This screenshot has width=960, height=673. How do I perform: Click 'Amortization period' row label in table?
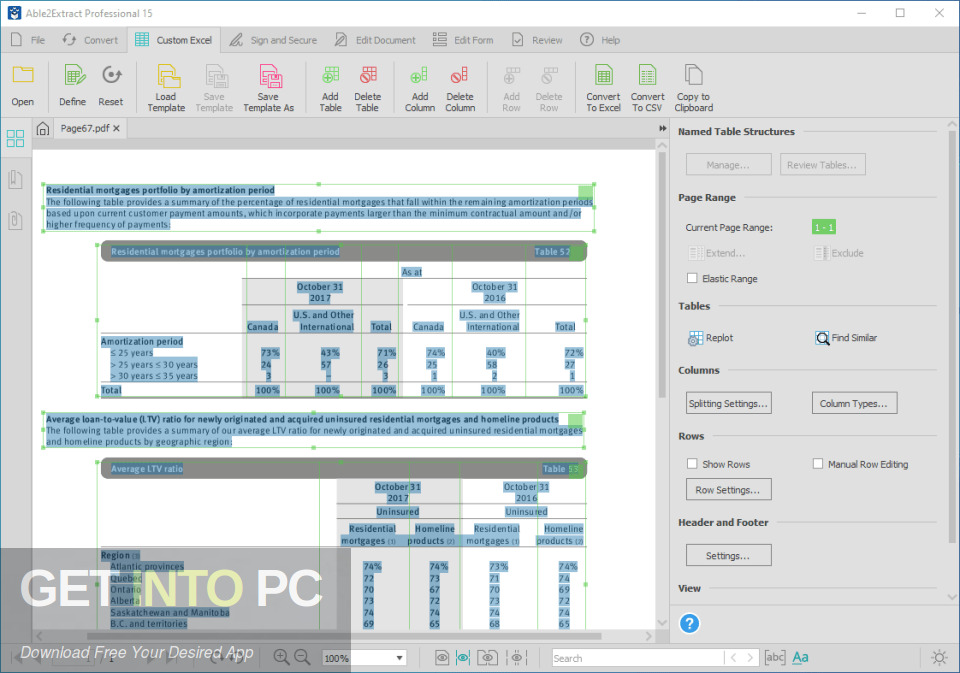tap(142, 341)
